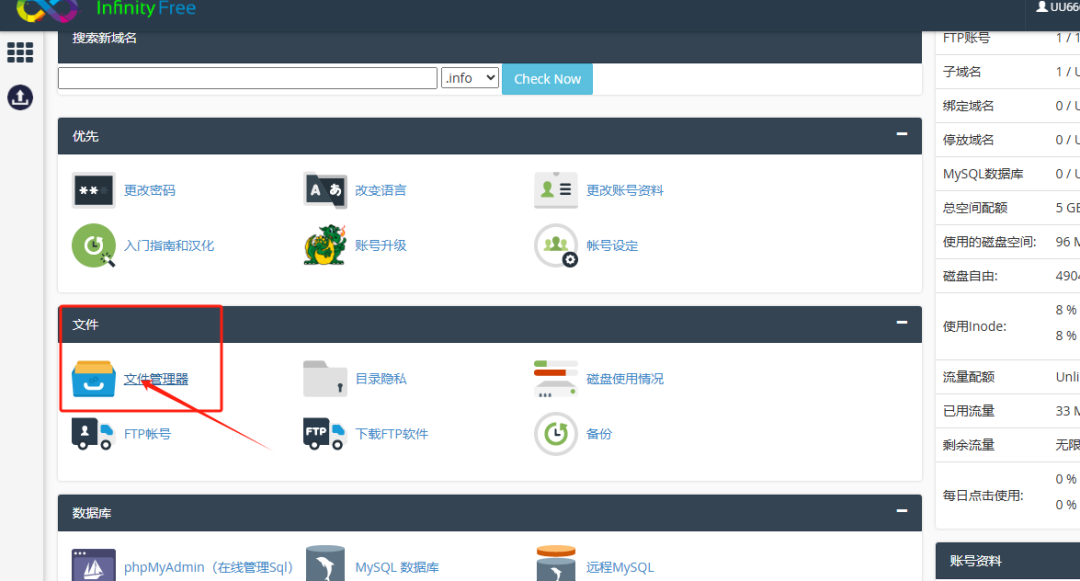Open the 目录隐私 folder lock icon

click(325, 379)
